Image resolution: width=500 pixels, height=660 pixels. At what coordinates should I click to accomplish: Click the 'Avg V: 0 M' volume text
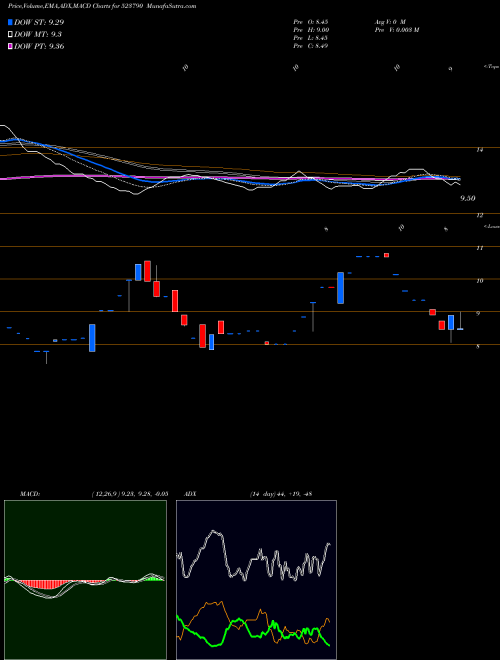coord(390,21)
